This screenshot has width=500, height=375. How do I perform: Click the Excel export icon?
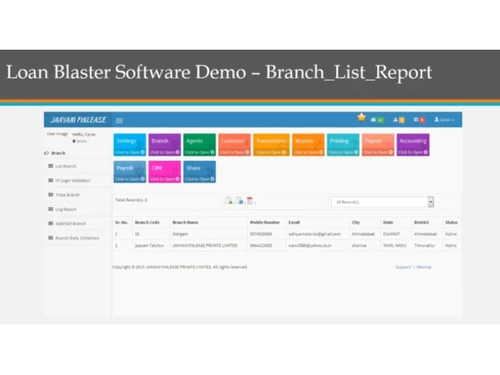click(229, 201)
